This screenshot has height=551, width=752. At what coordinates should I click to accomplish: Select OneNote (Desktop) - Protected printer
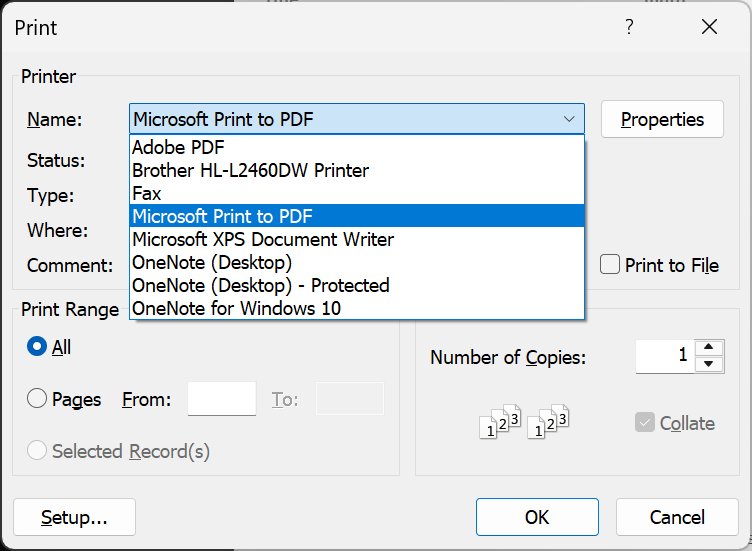357,285
